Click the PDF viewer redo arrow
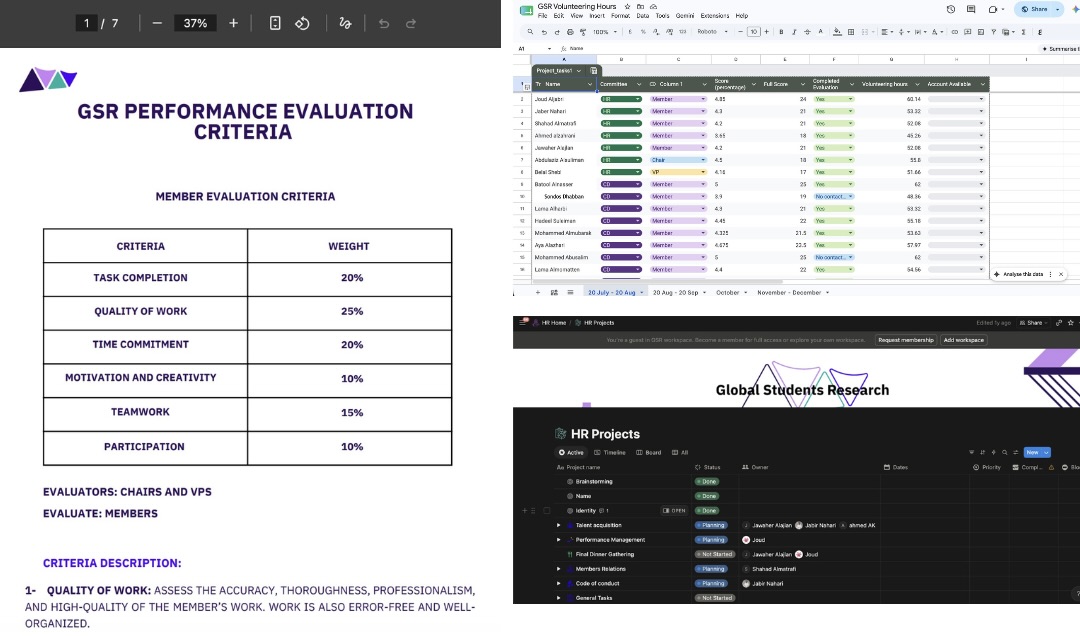The image size is (1080, 638). point(411,23)
